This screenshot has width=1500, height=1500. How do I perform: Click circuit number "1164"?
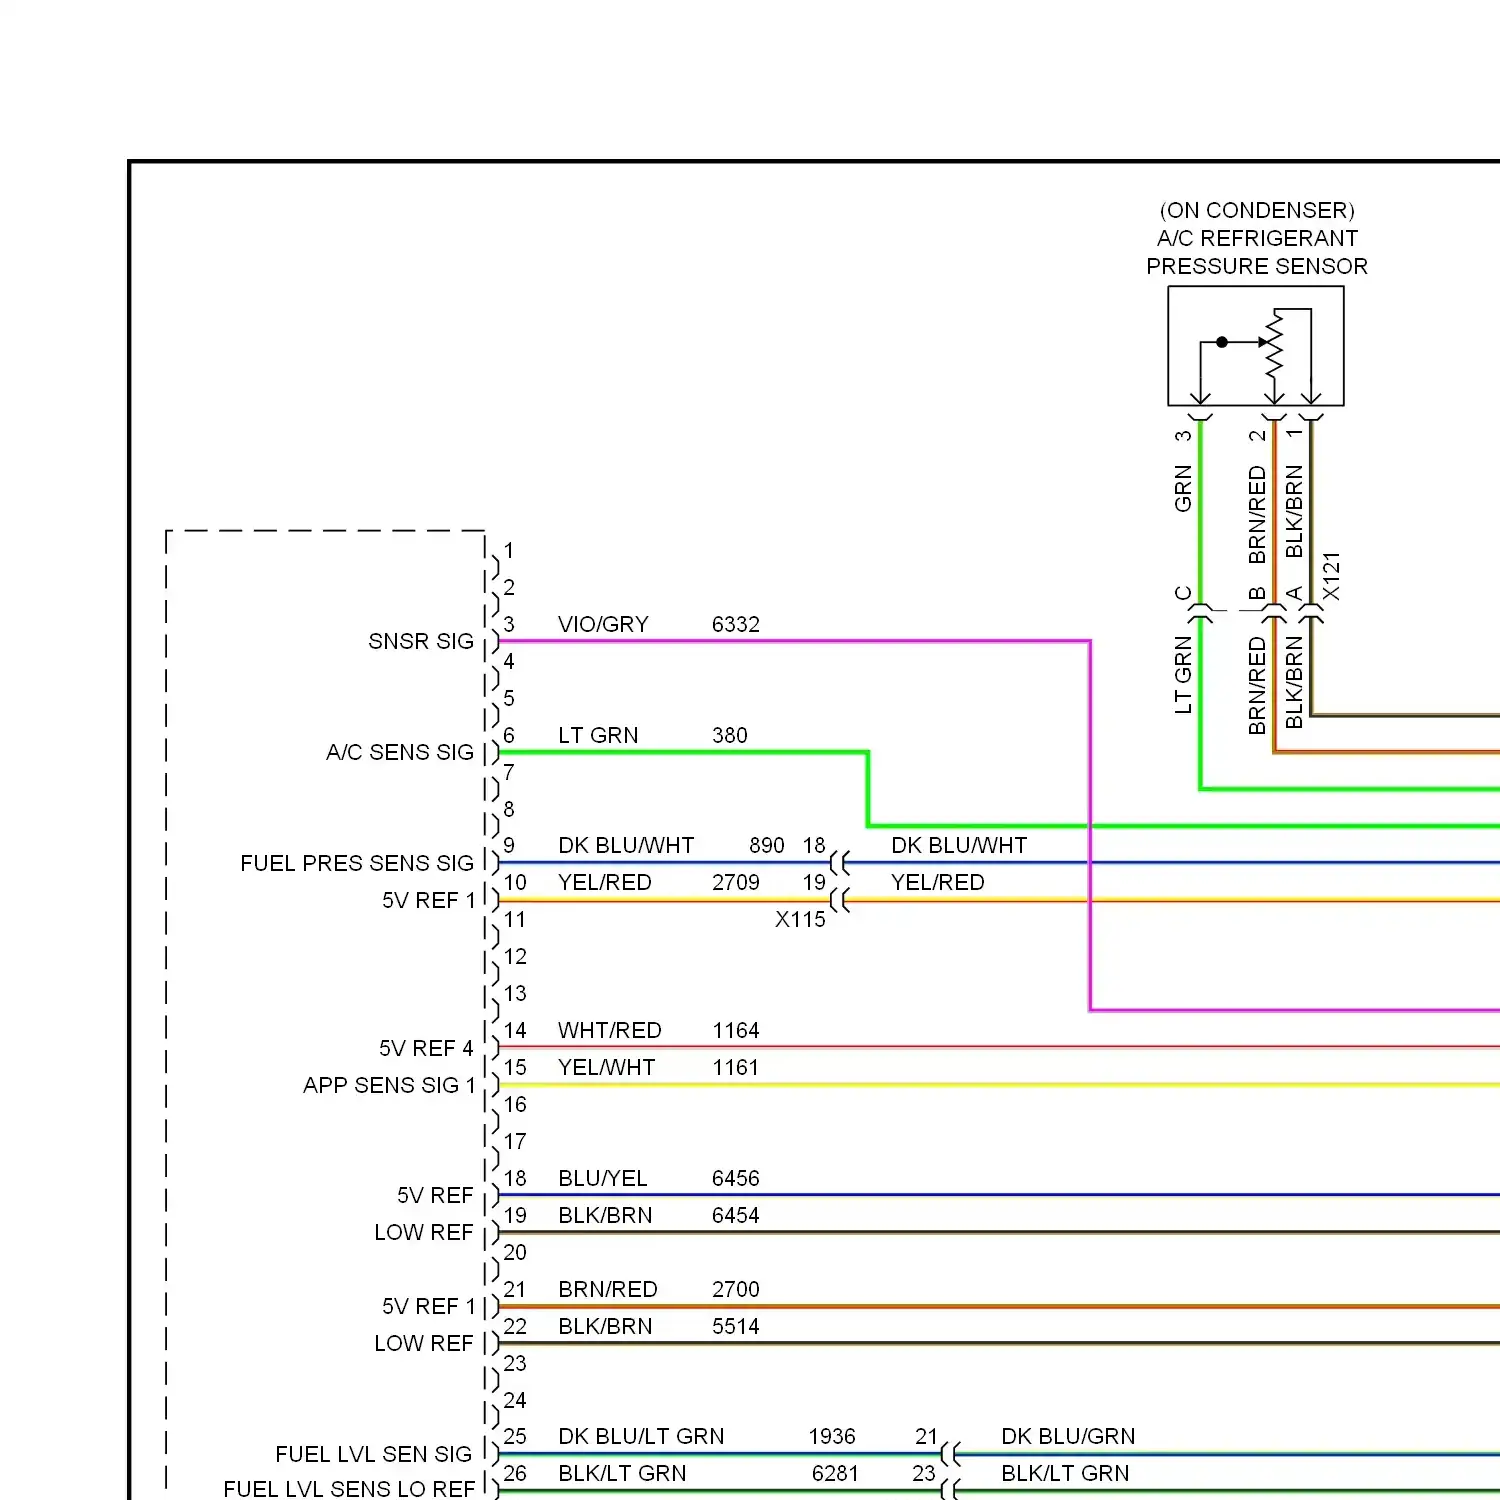(736, 1030)
